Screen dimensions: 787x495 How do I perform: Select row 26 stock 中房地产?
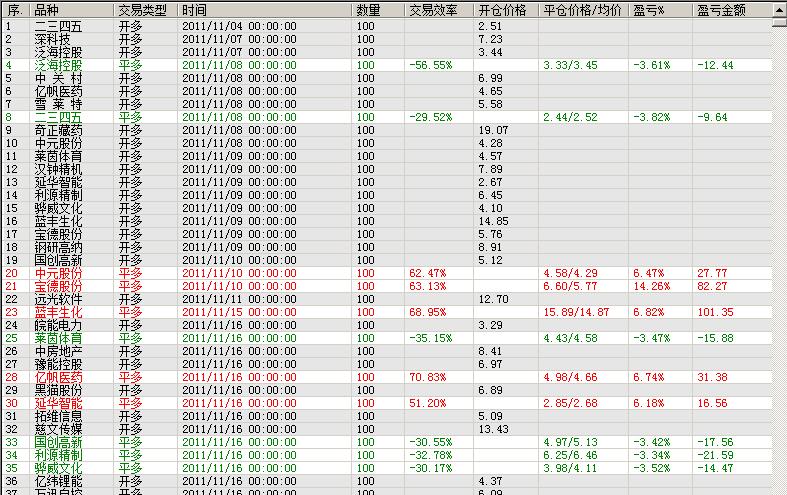coord(58,351)
